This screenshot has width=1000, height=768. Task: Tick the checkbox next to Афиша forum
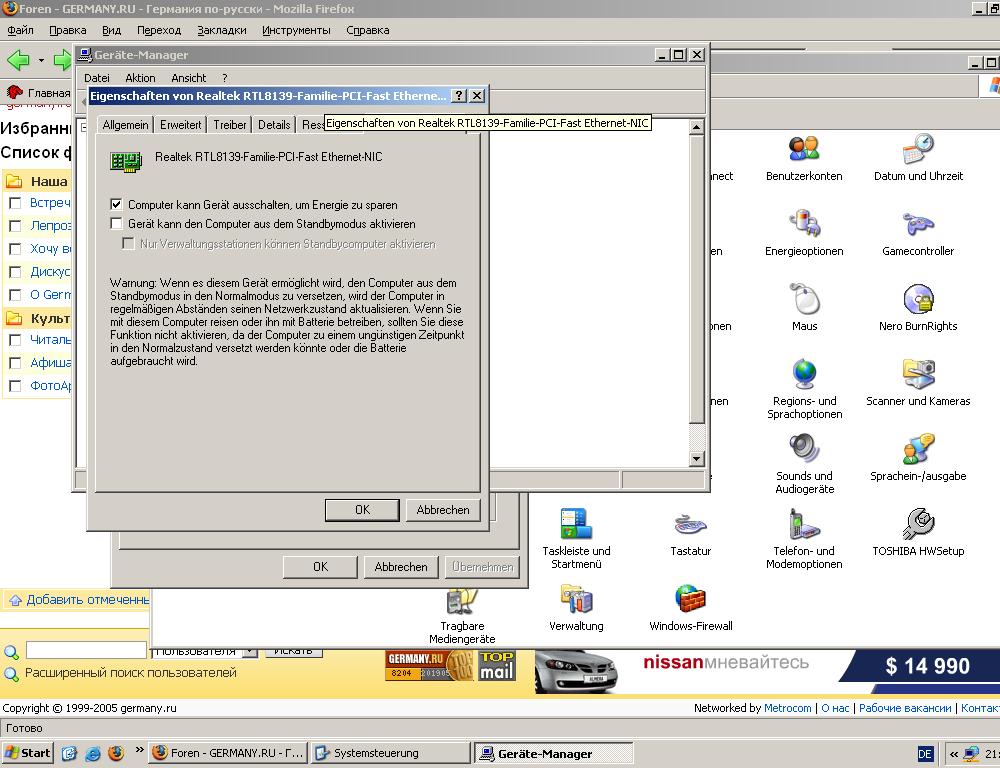coord(15,363)
